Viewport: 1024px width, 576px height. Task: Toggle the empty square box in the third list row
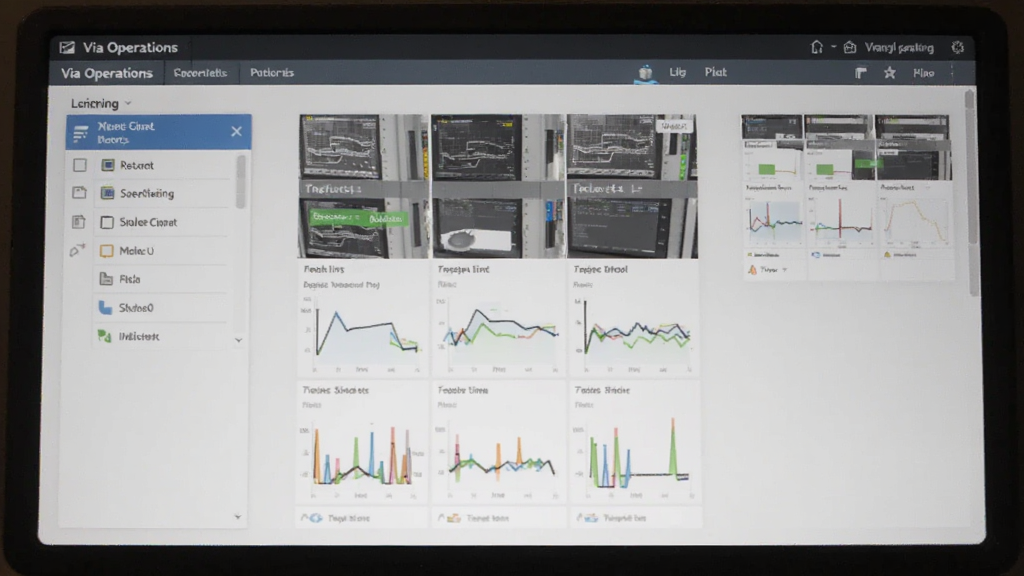coord(107,223)
